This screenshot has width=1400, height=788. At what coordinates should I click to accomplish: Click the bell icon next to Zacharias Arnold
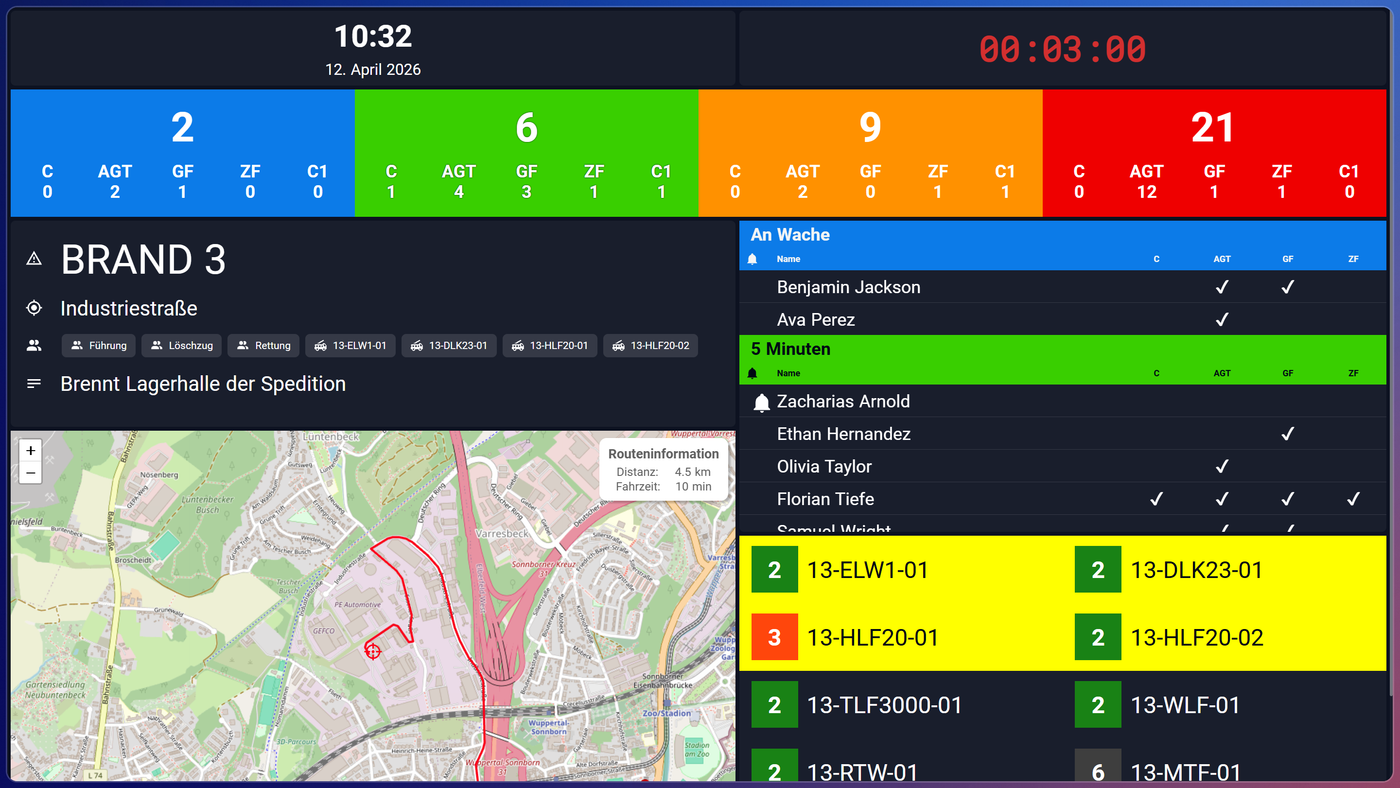point(761,402)
